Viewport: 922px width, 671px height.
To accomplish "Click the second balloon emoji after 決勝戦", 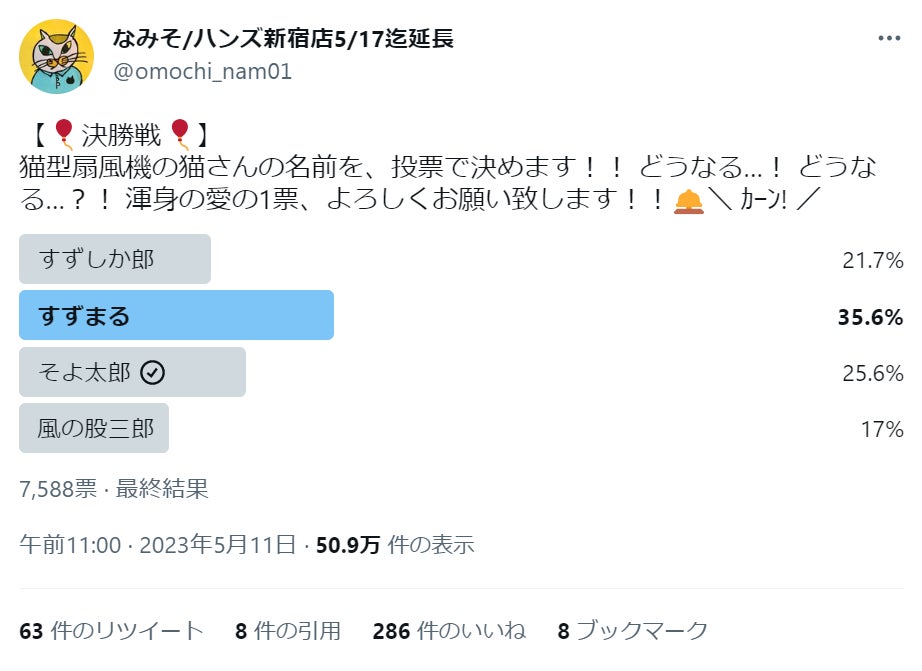I will tap(180, 132).
